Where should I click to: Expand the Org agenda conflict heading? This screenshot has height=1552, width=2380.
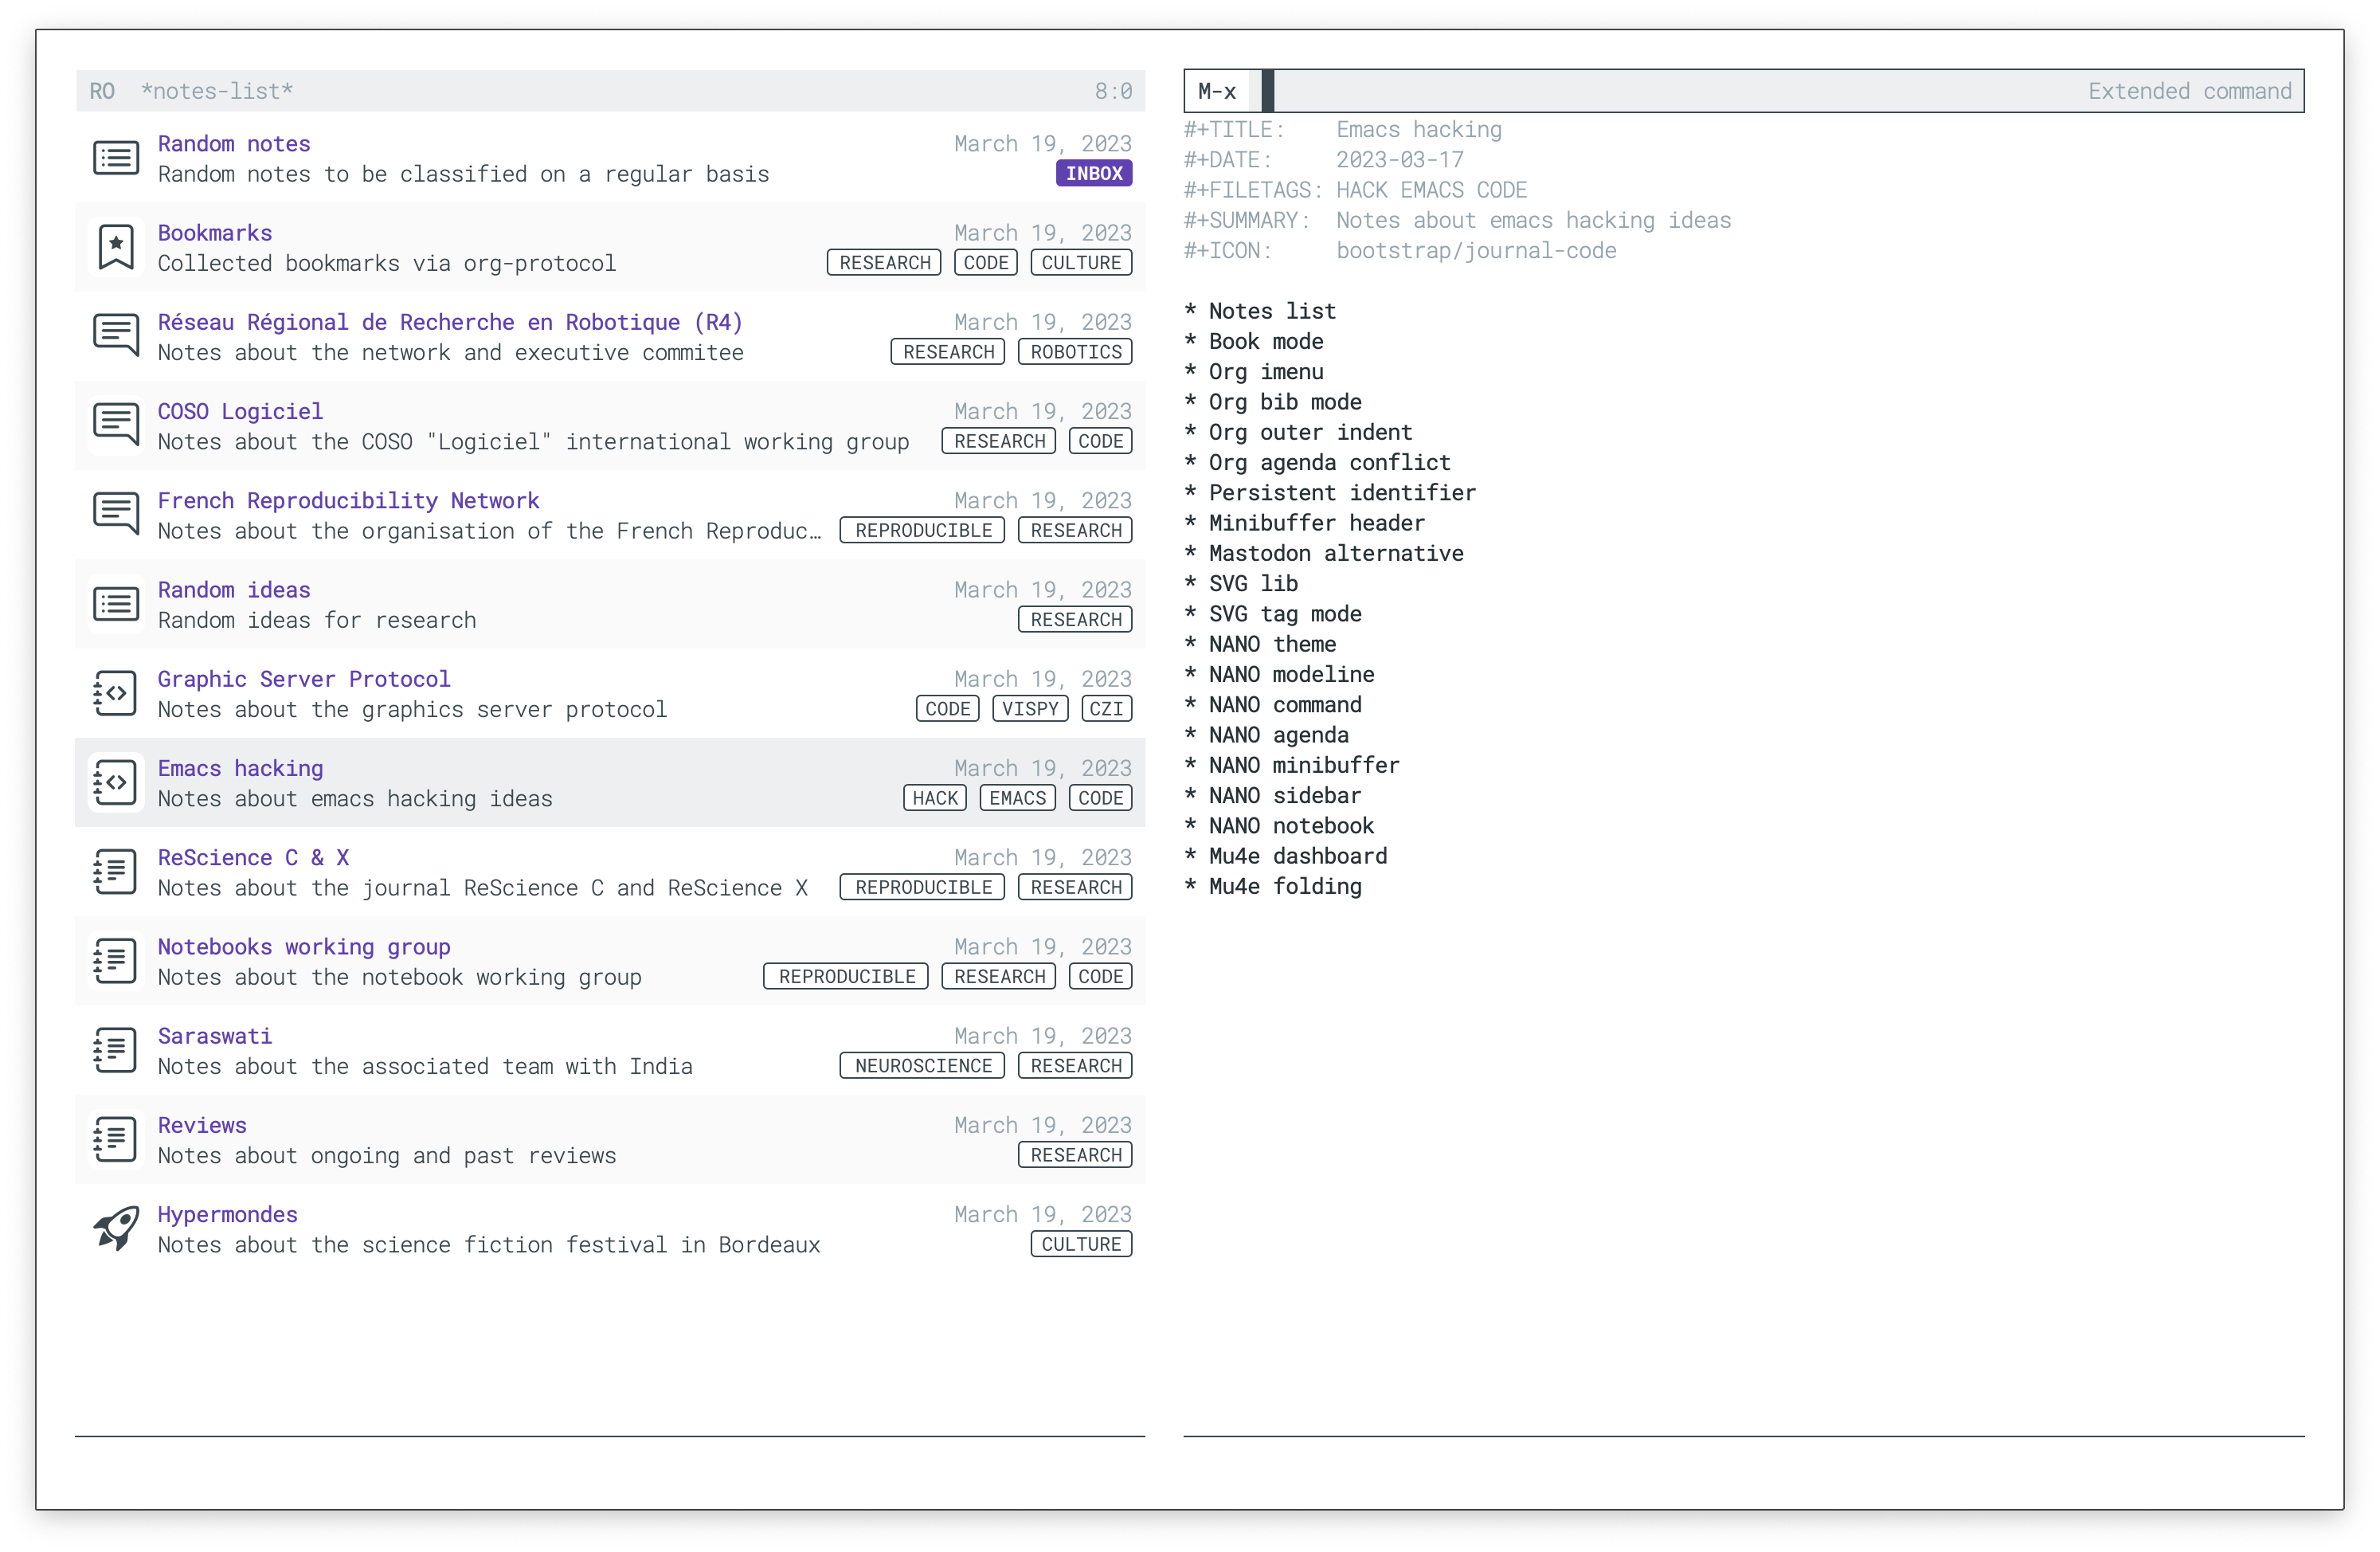point(1328,462)
